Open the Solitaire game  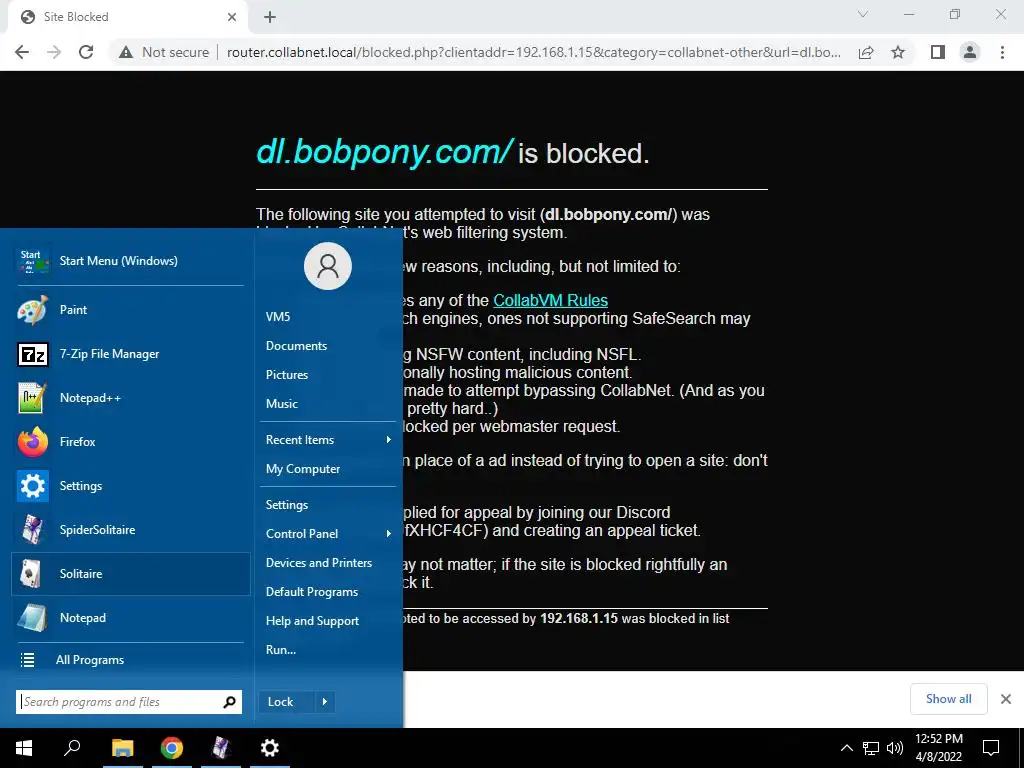click(131, 573)
